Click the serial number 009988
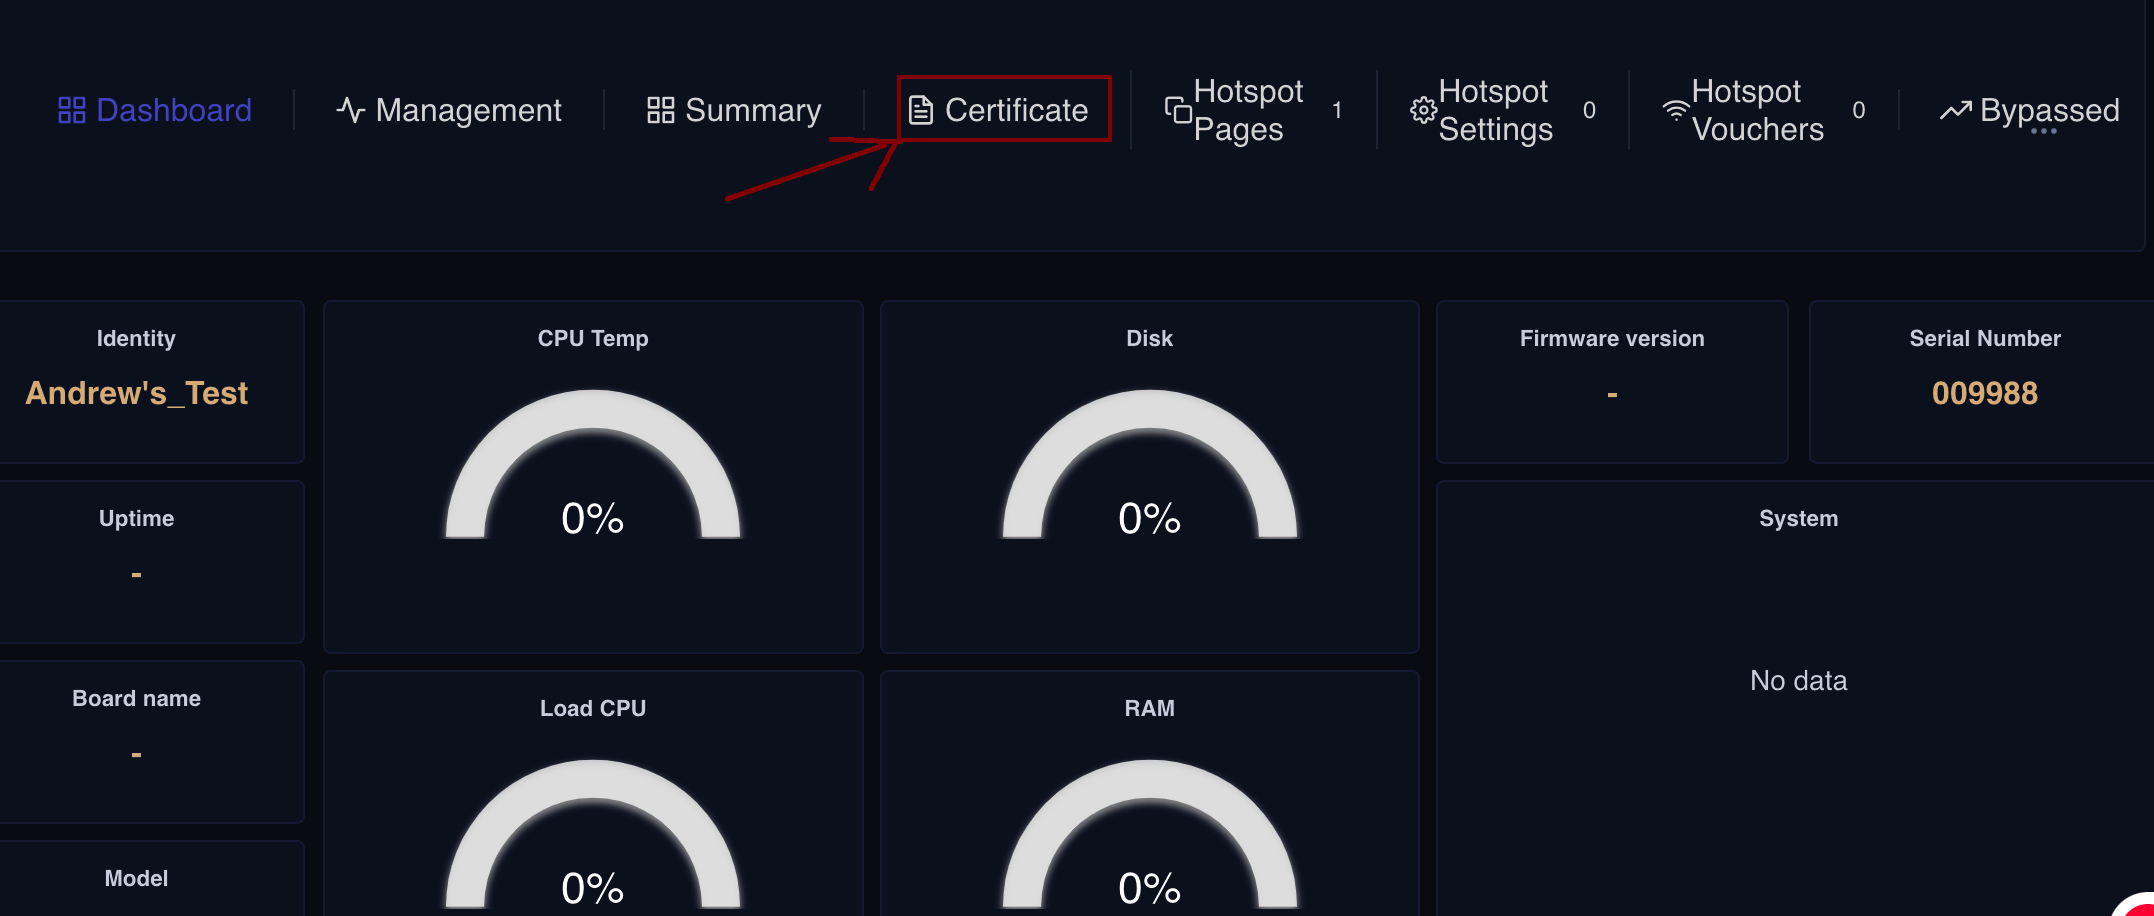2154x916 pixels. (x=1984, y=393)
